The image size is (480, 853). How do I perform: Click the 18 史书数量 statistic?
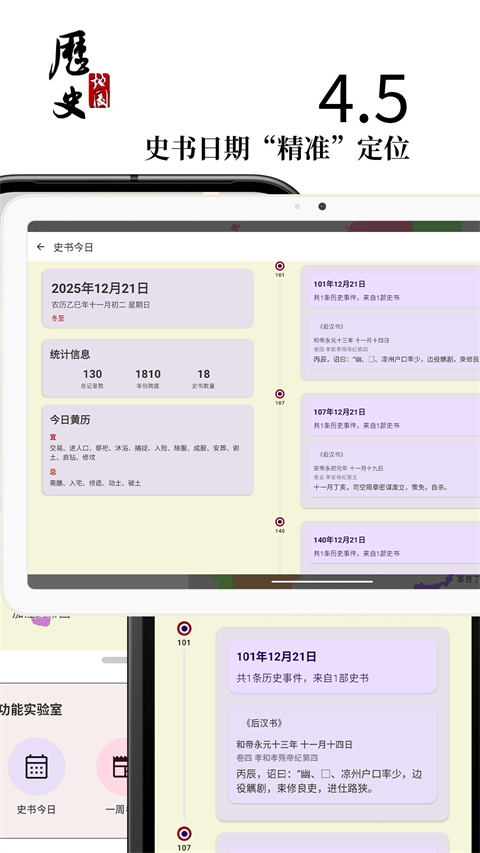pos(204,379)
